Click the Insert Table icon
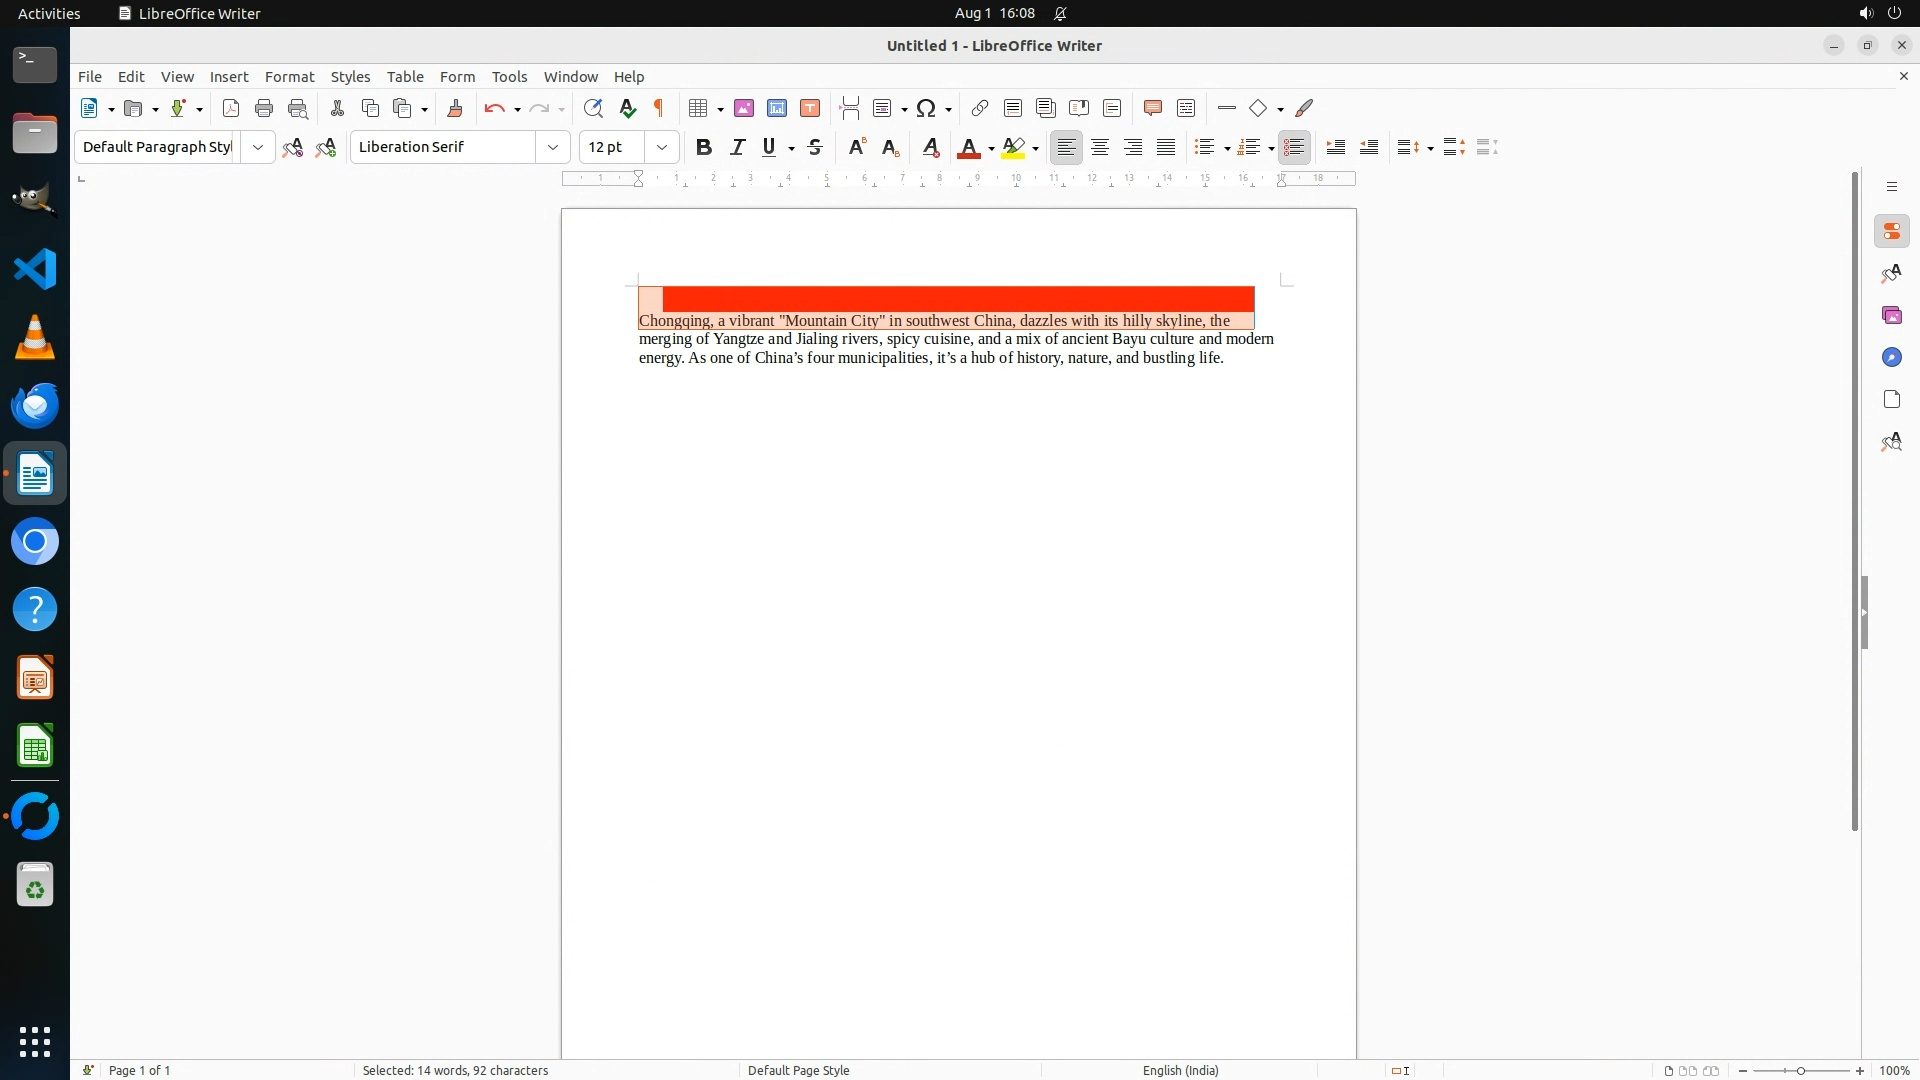 (x=699, y=108)
